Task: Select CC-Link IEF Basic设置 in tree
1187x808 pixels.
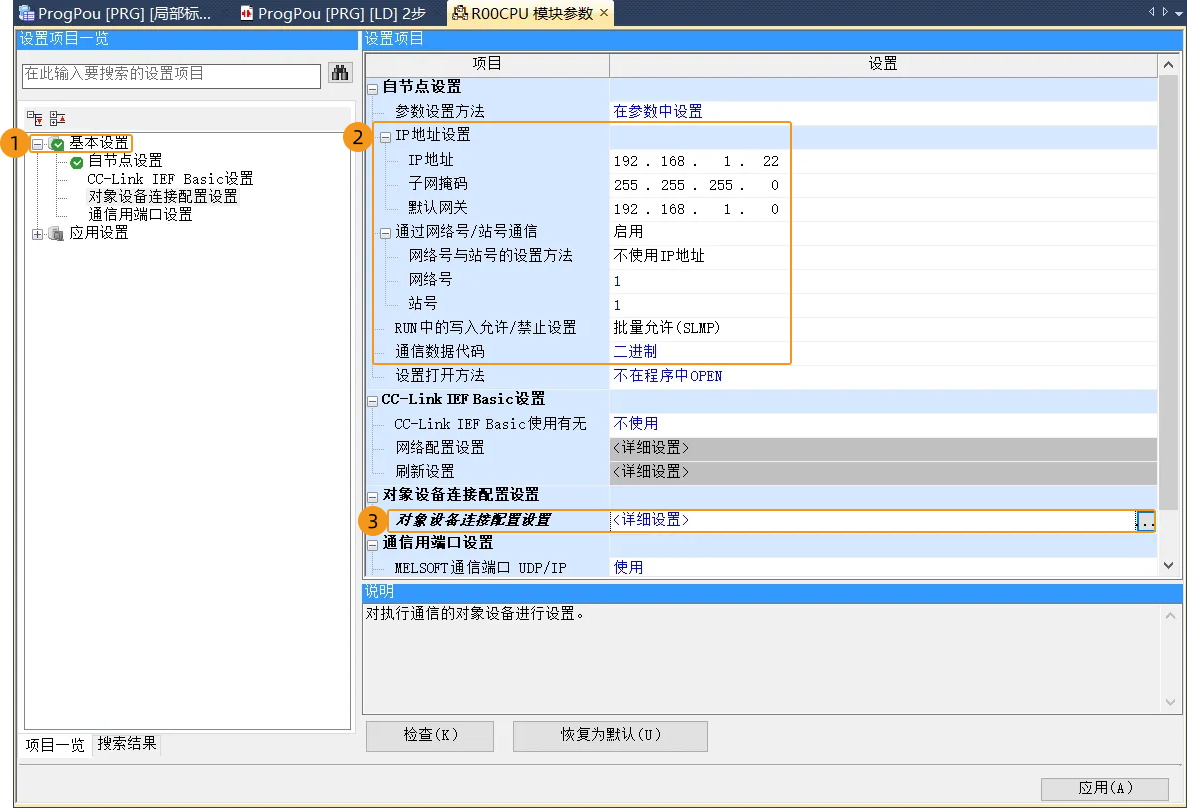Action: click(x=170, y=179)
